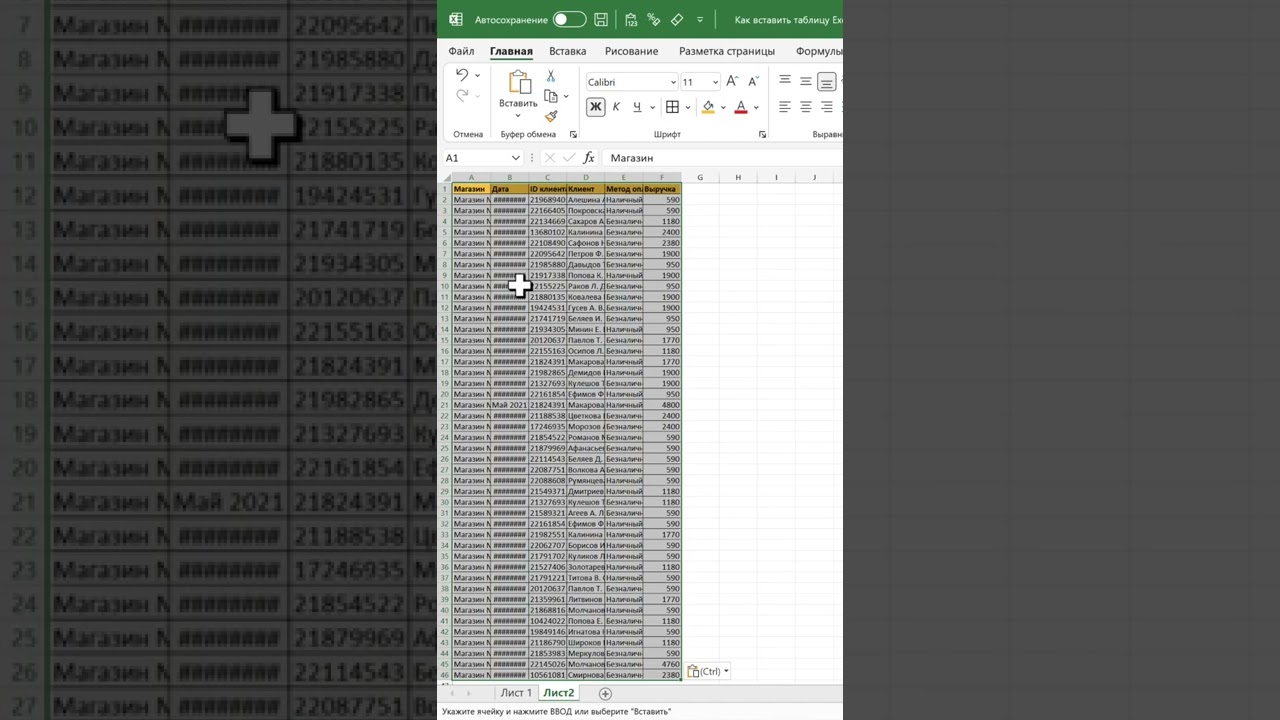1280x720 pixels.
Task: Switch to the Вставка ribbon tab
Action: 568,51
